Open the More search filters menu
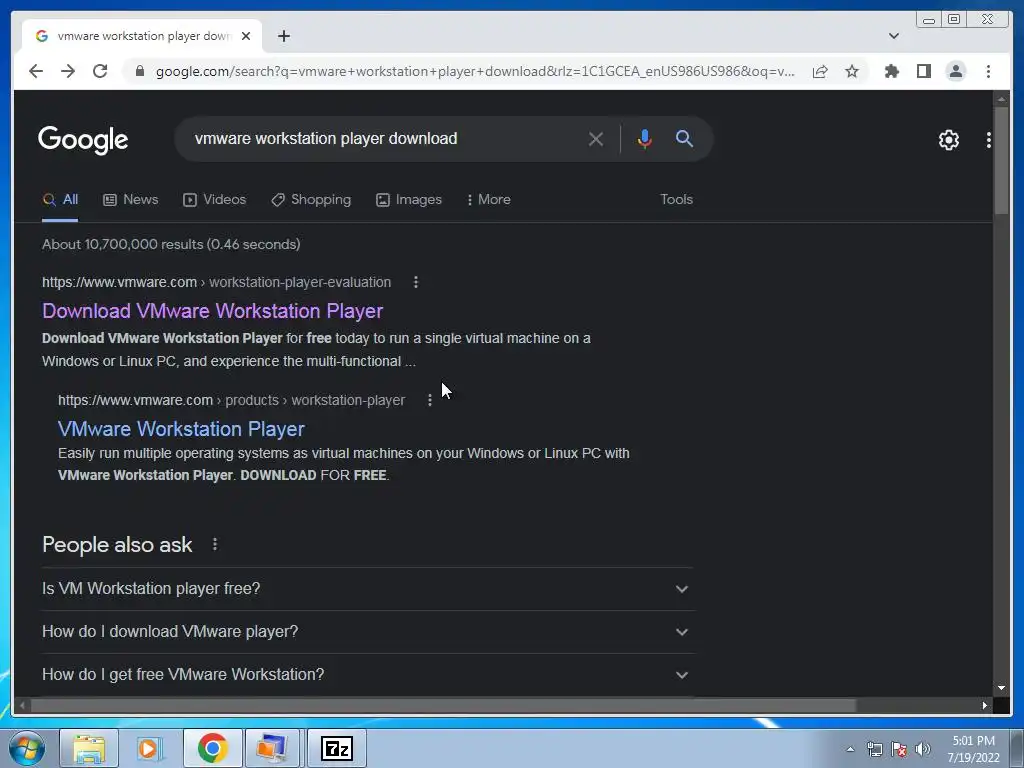The width and height of the screenshot is (1024, 768). [488, 200]
